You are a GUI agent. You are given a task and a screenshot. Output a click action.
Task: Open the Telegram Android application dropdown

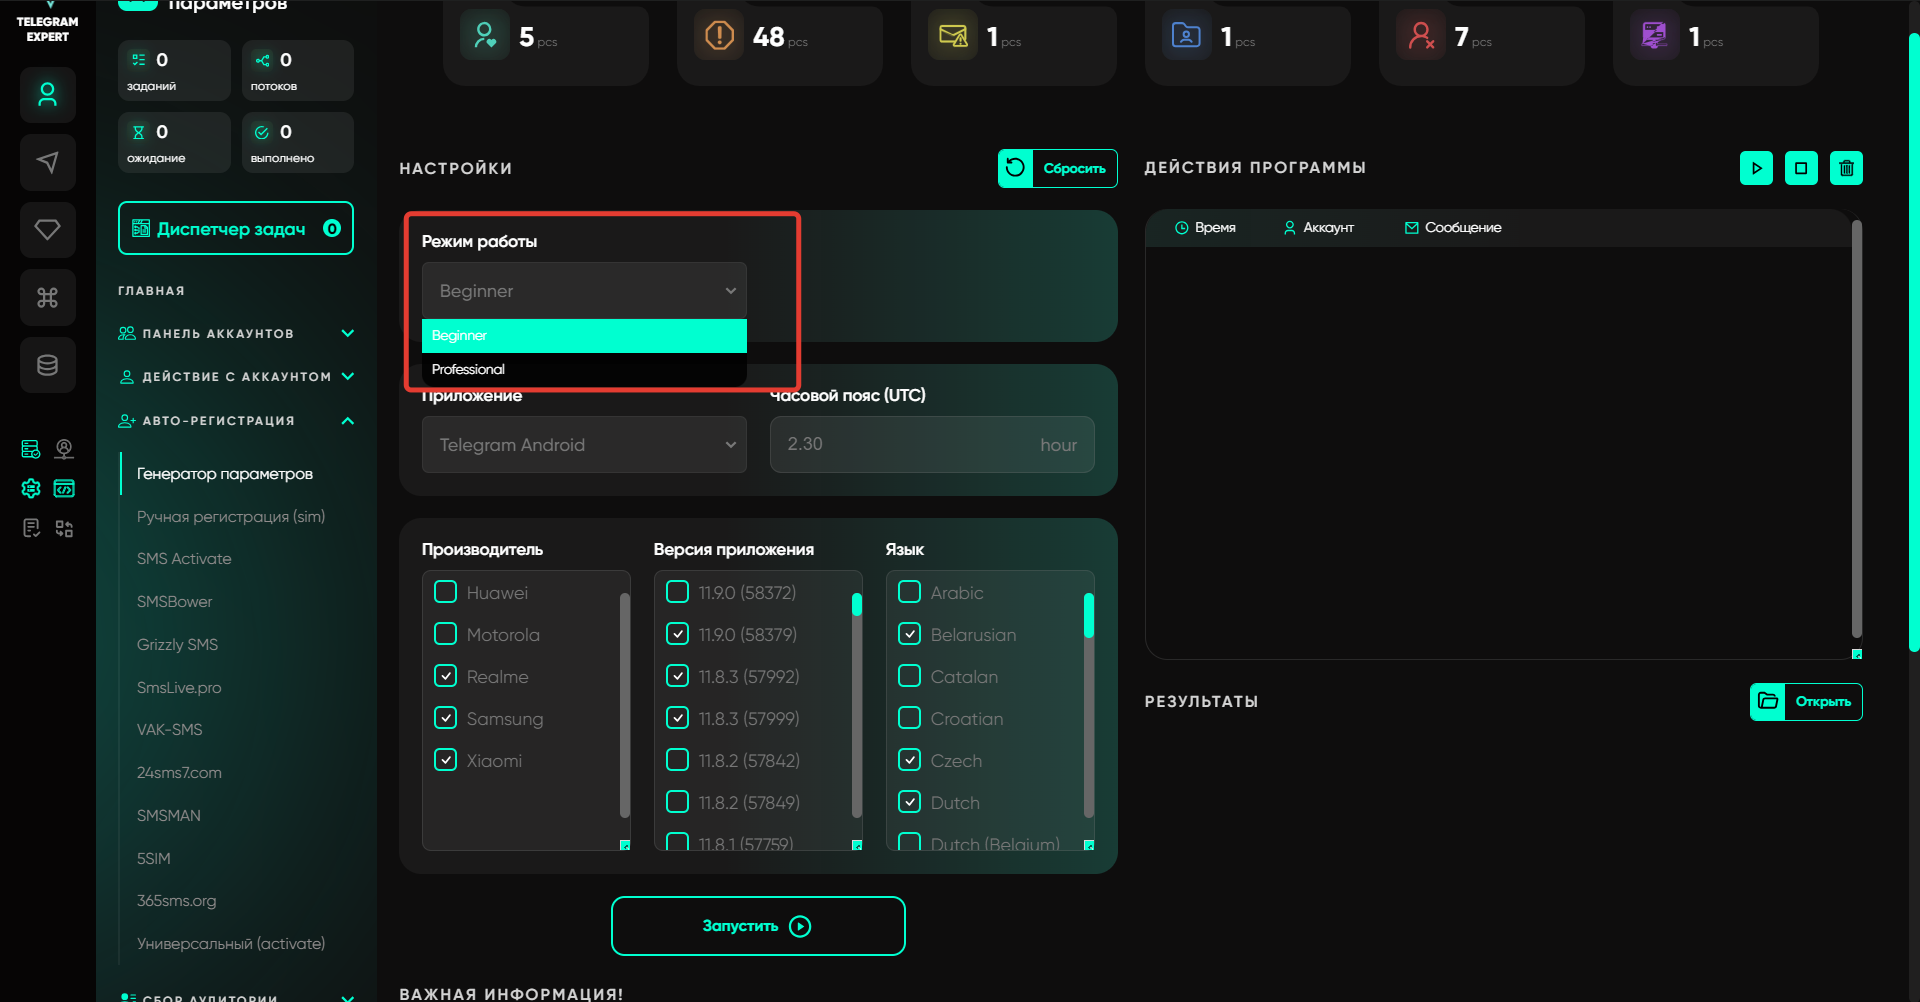point(583,445)
